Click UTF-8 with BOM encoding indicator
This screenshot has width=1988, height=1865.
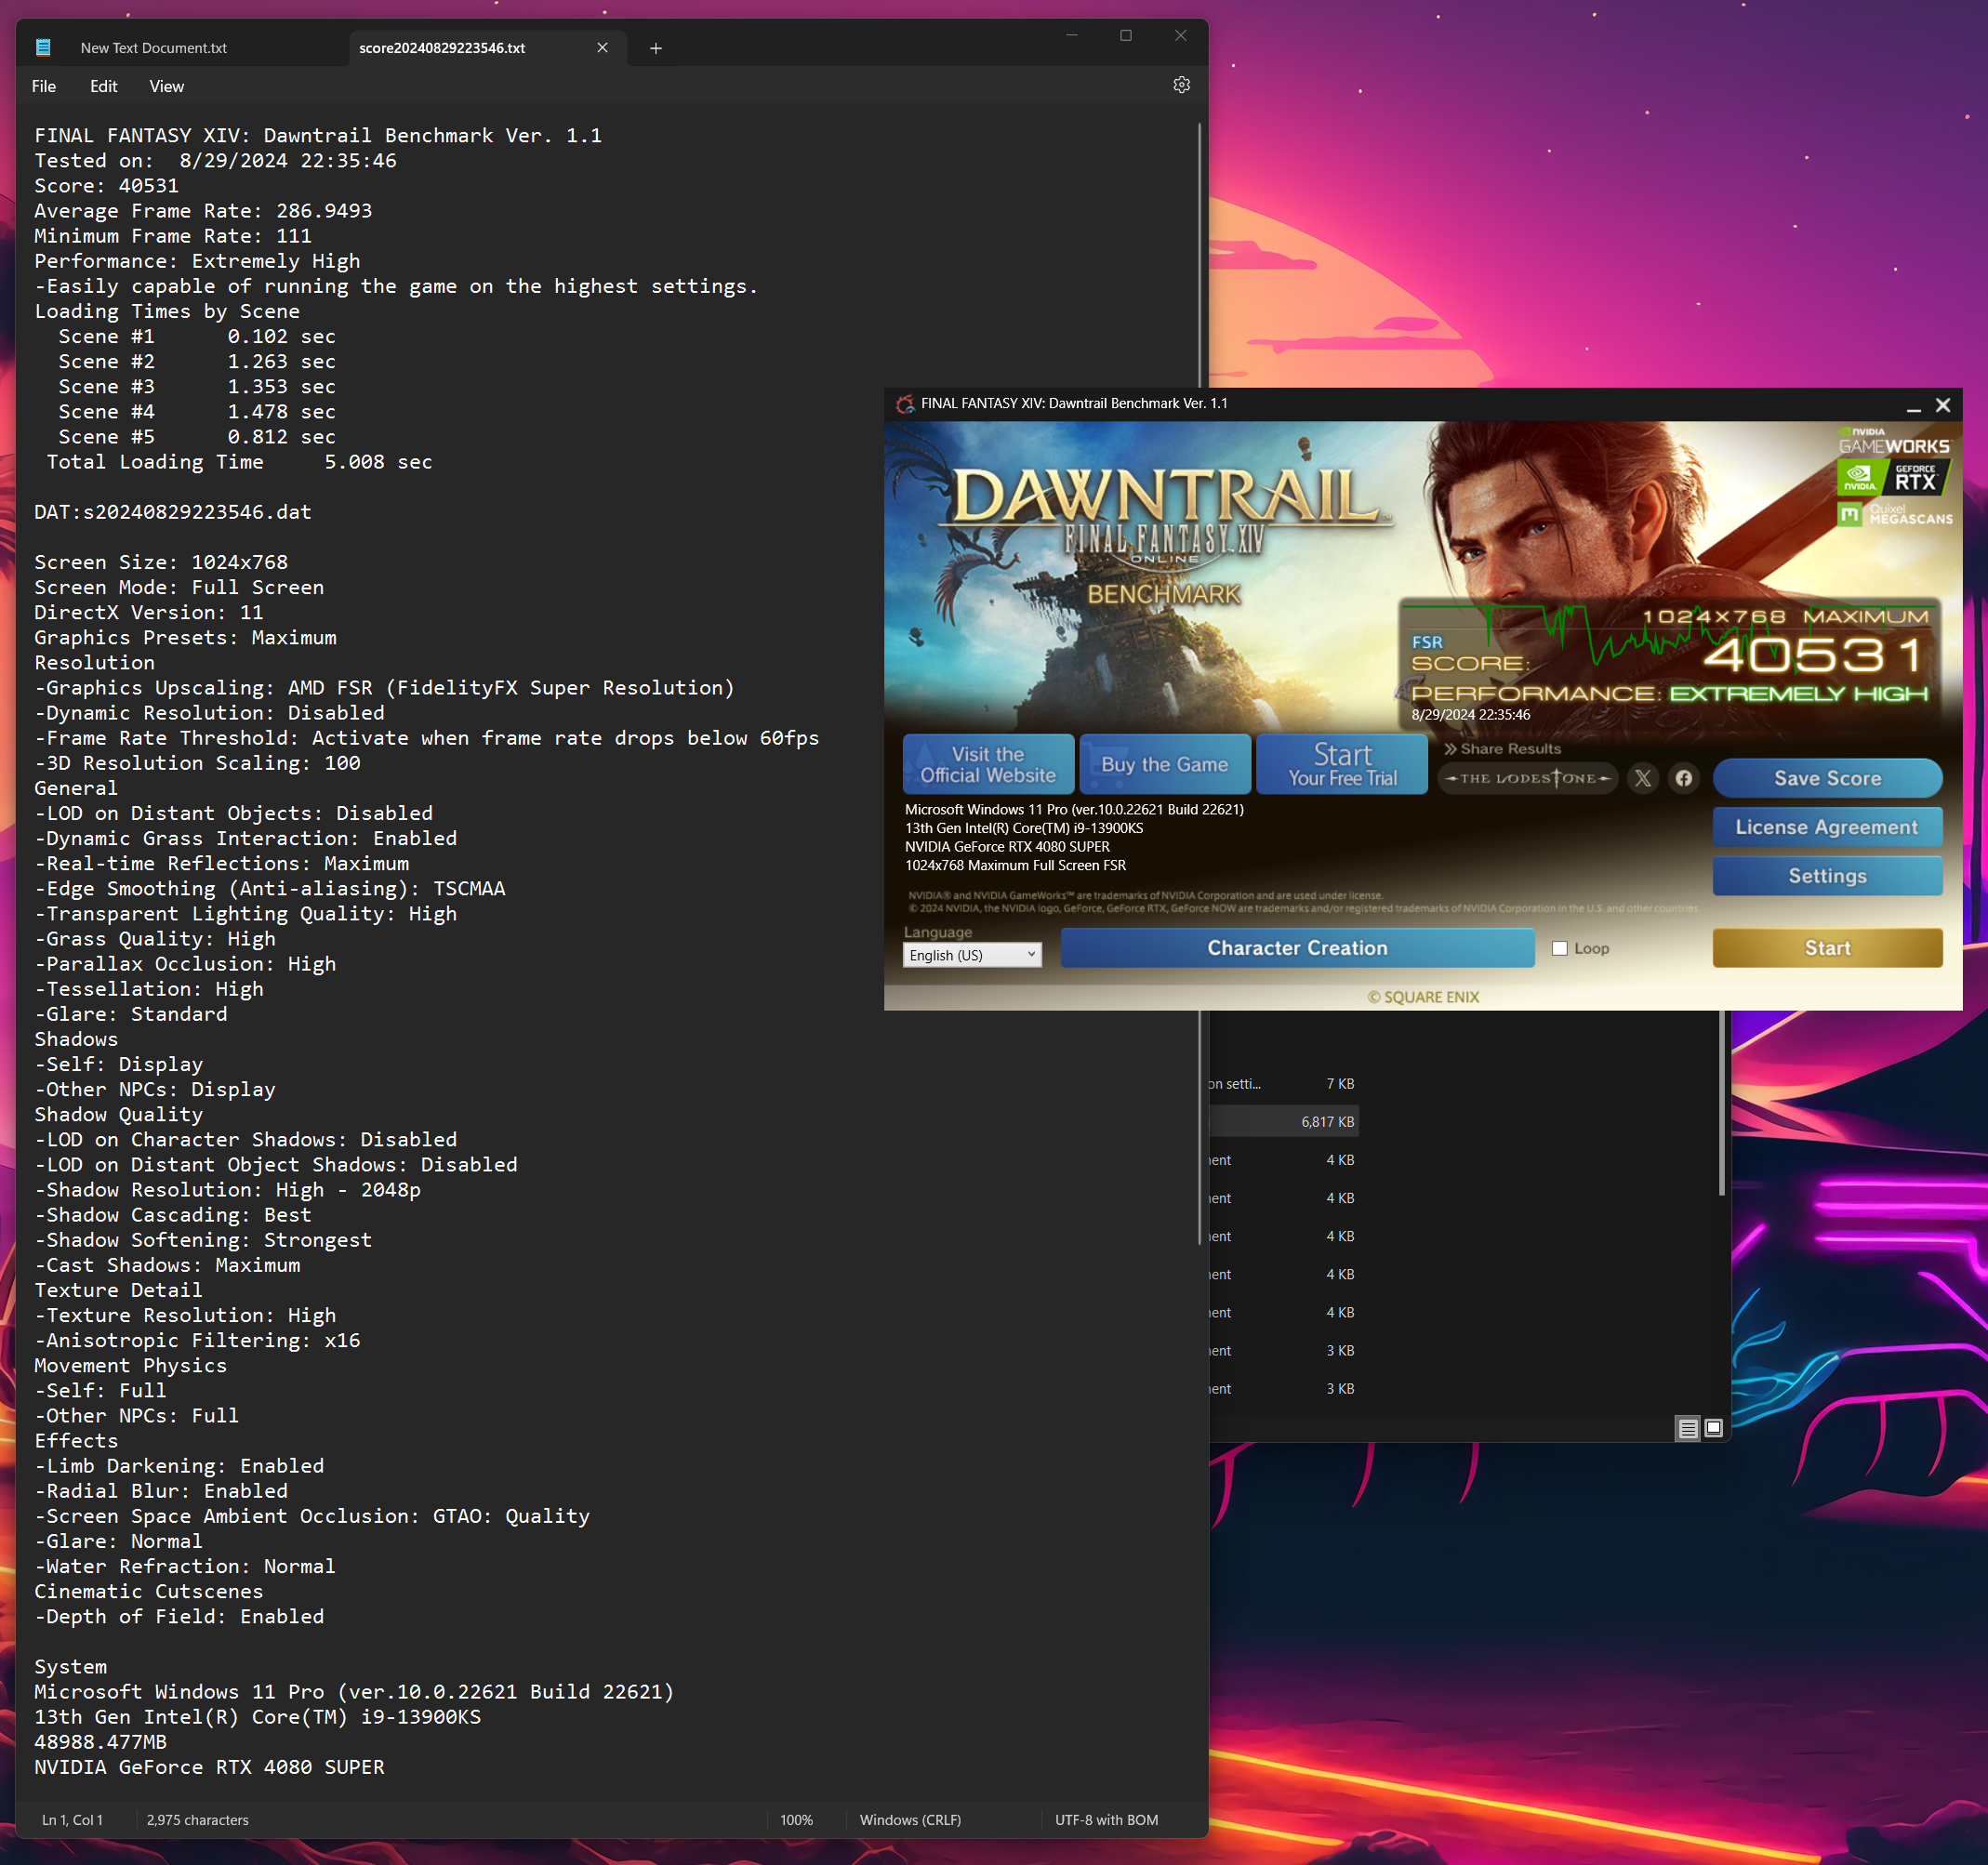pyautogui.click(x=1106, y=1820)
